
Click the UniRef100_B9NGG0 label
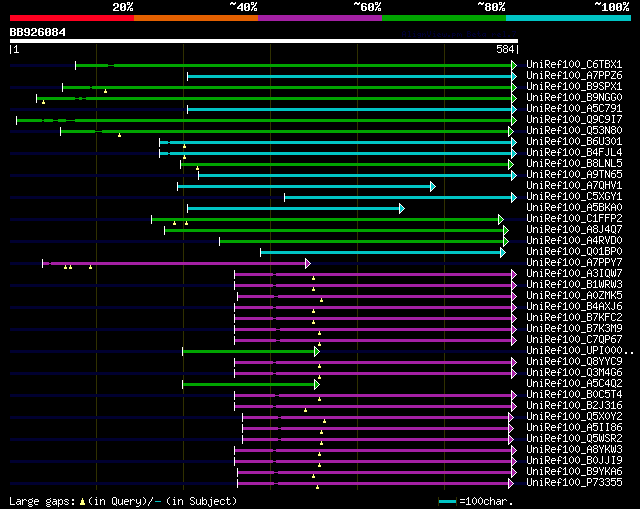pyautogui.click(x=574, y=98)
